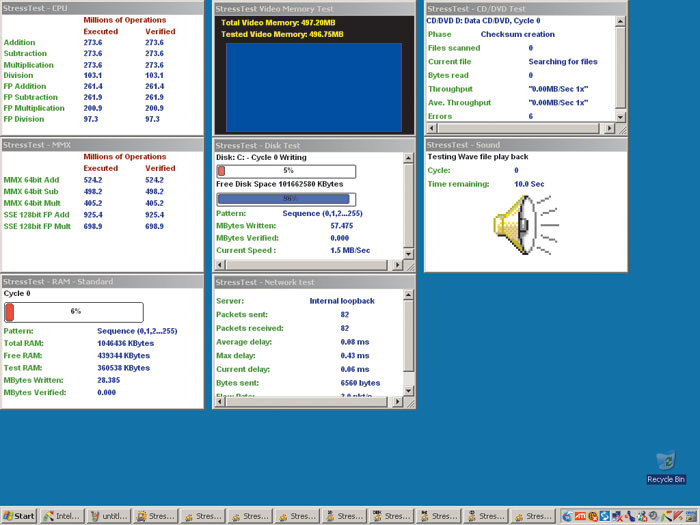
Task: Click the CD/DVD Test vertical scrollbar thumb
Action: [x=620, y=67]
